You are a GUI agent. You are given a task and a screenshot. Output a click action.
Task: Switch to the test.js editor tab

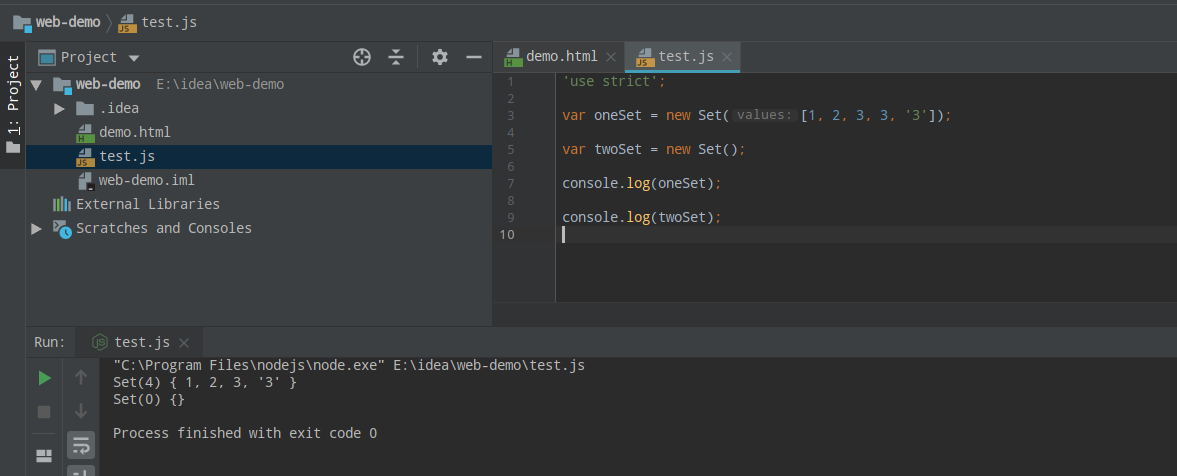[x=686, y=56]
